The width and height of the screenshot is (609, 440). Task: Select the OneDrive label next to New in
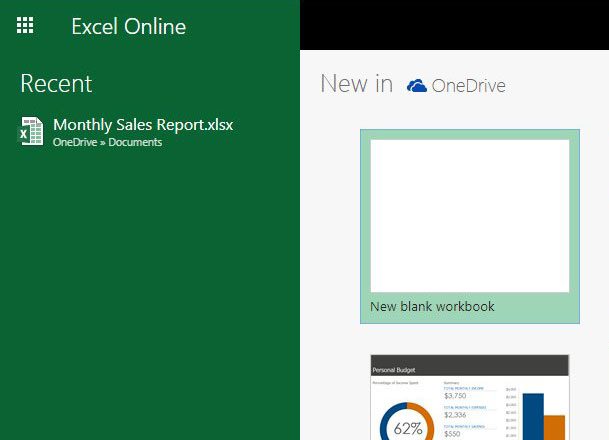[468, 86]
